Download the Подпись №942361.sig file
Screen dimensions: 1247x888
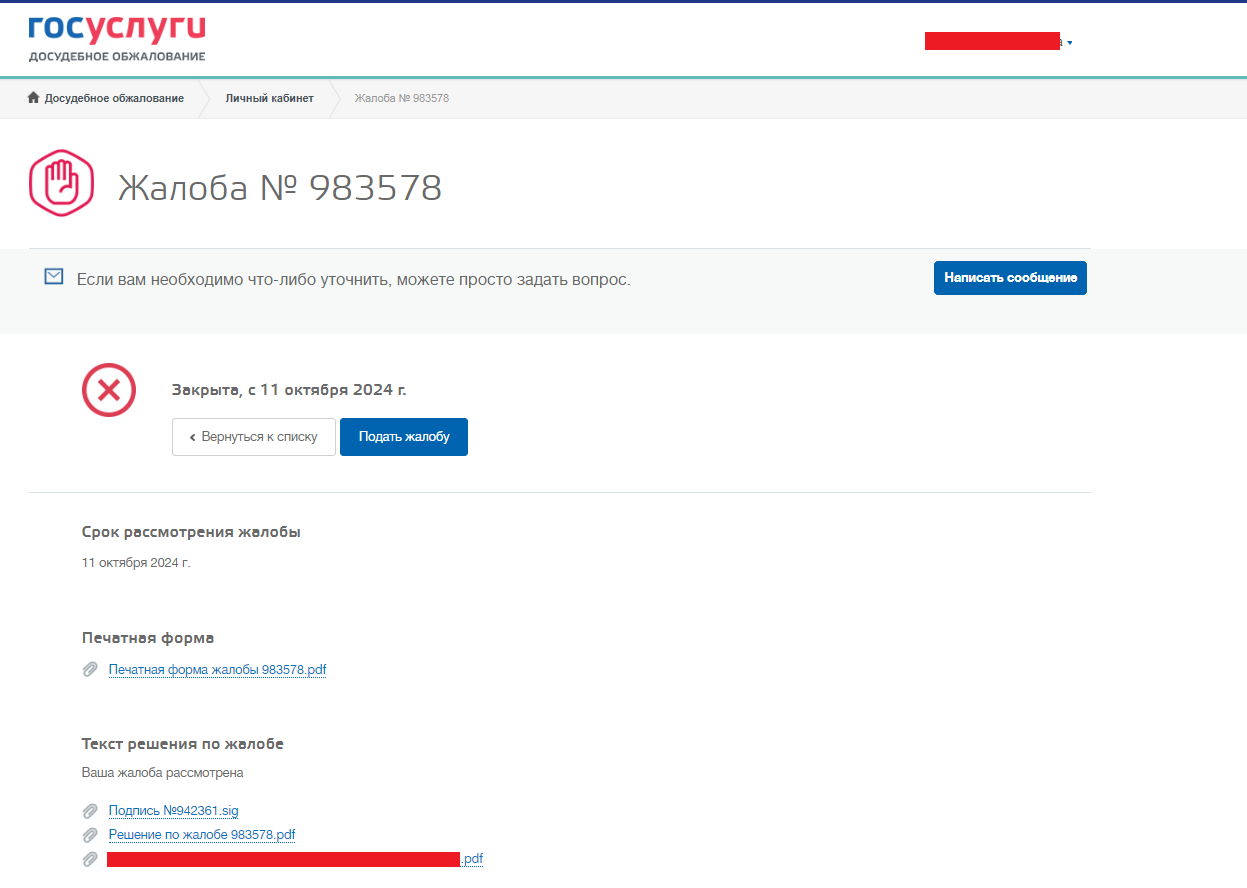(173, 811)
